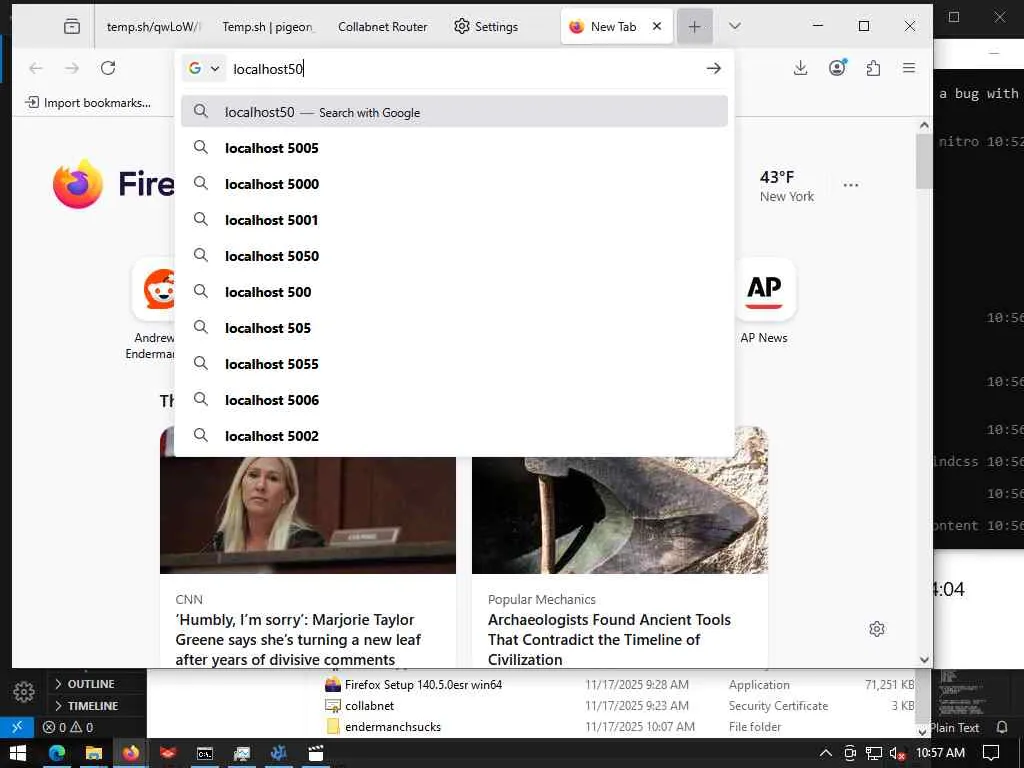Open VS Code Manage gear icon
The image size is (1024, 768).
click(24, 691)
